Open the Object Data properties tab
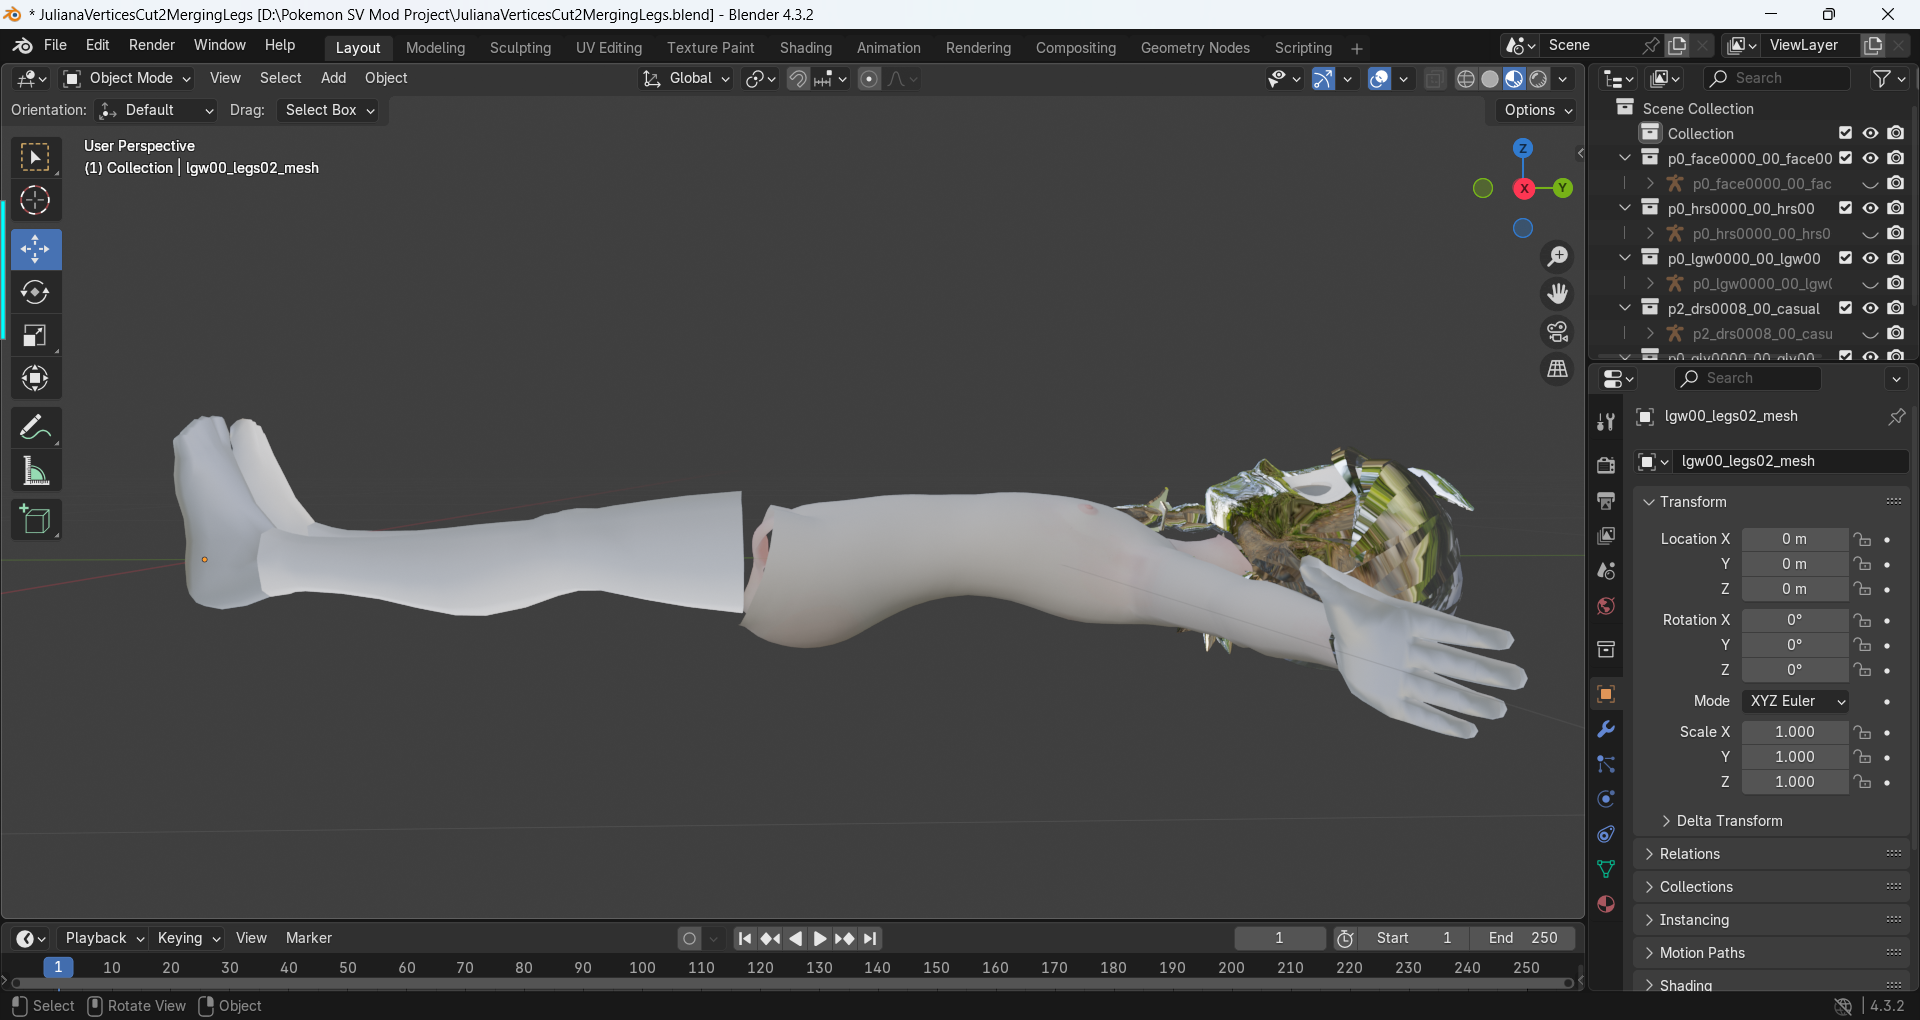 pyautogui.click(x=1606, y=869)
